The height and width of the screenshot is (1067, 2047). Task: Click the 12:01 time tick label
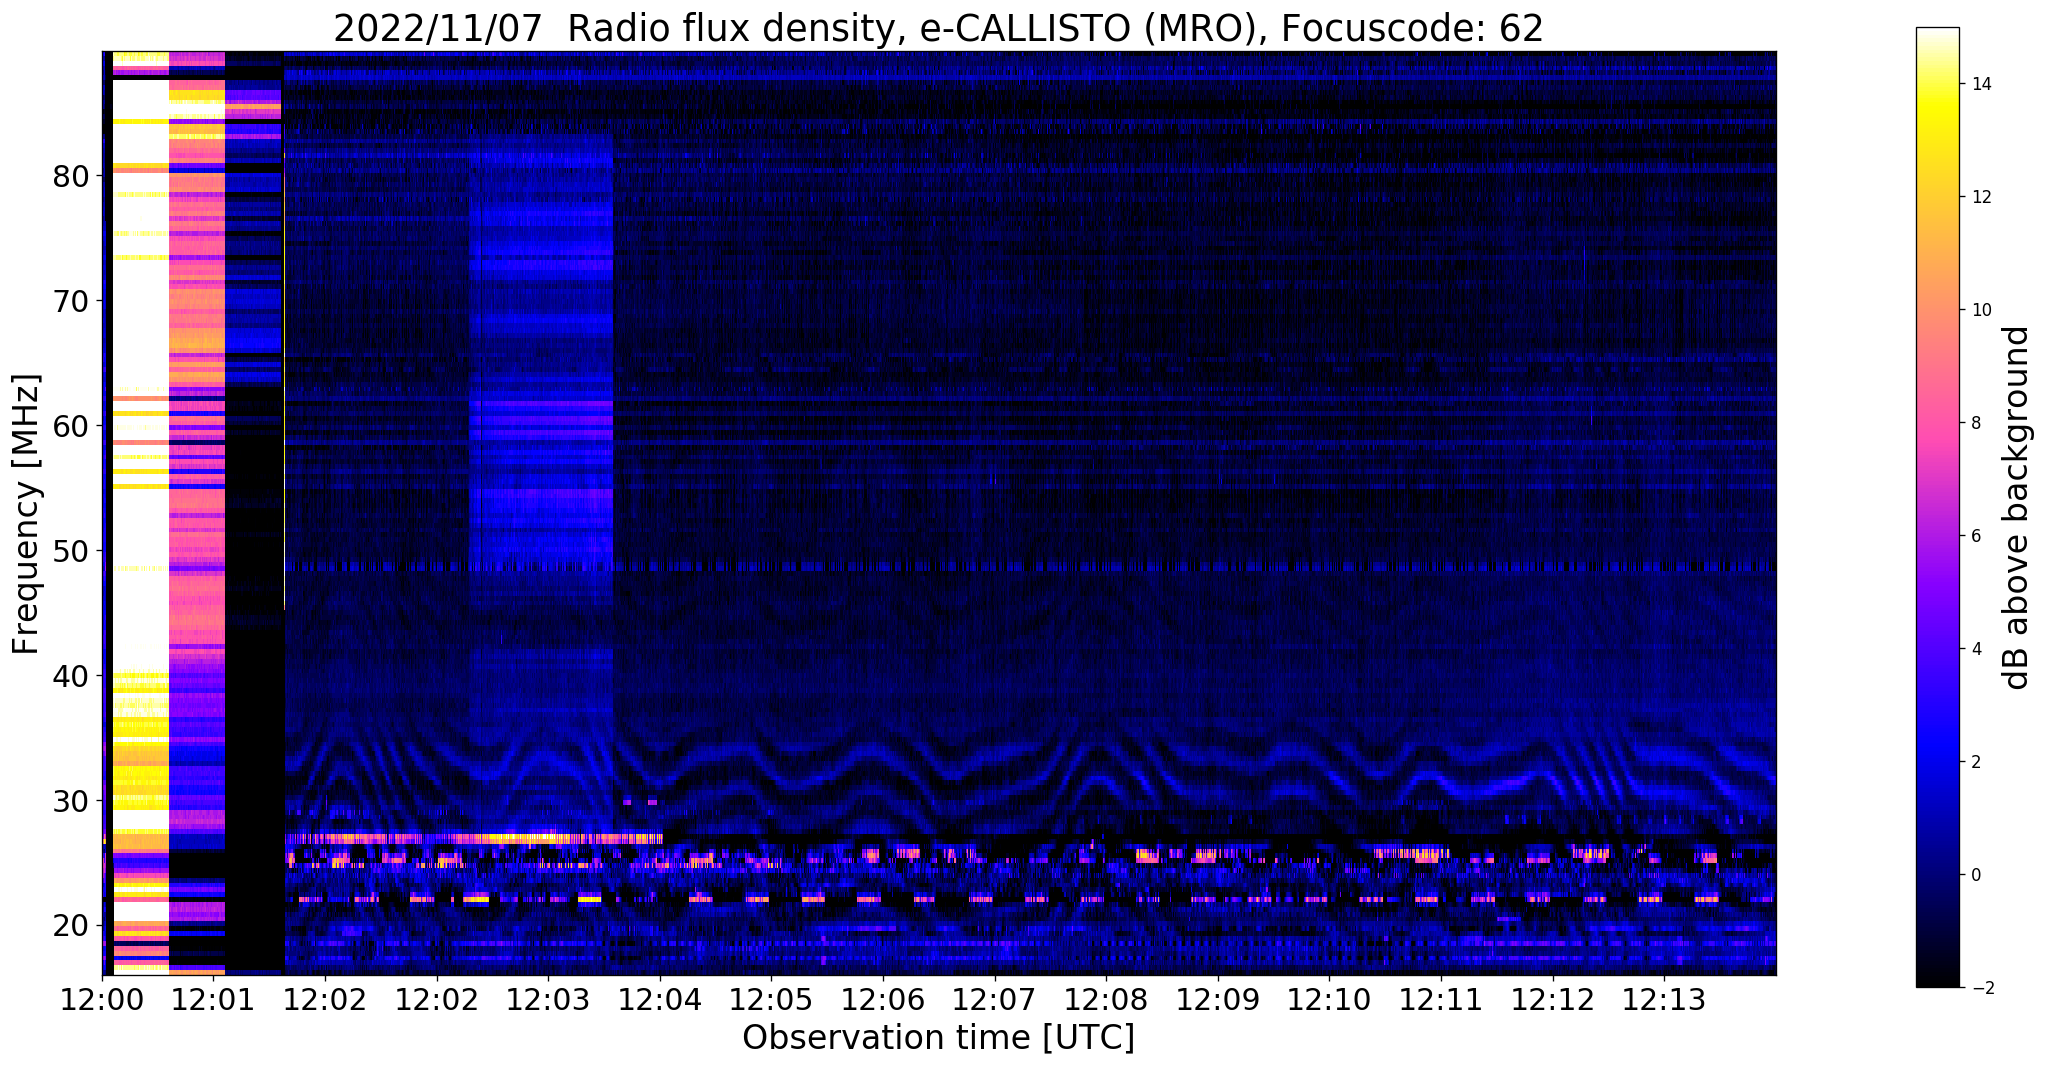214,1000
